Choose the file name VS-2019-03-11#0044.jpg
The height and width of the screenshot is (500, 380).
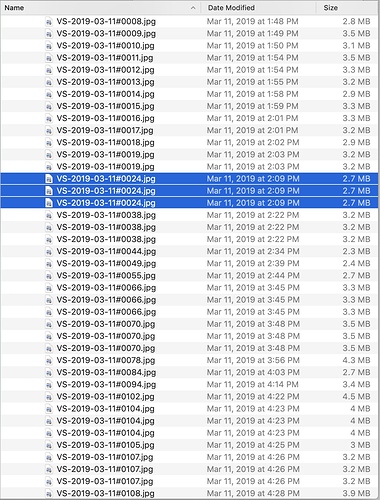point(106,251)
